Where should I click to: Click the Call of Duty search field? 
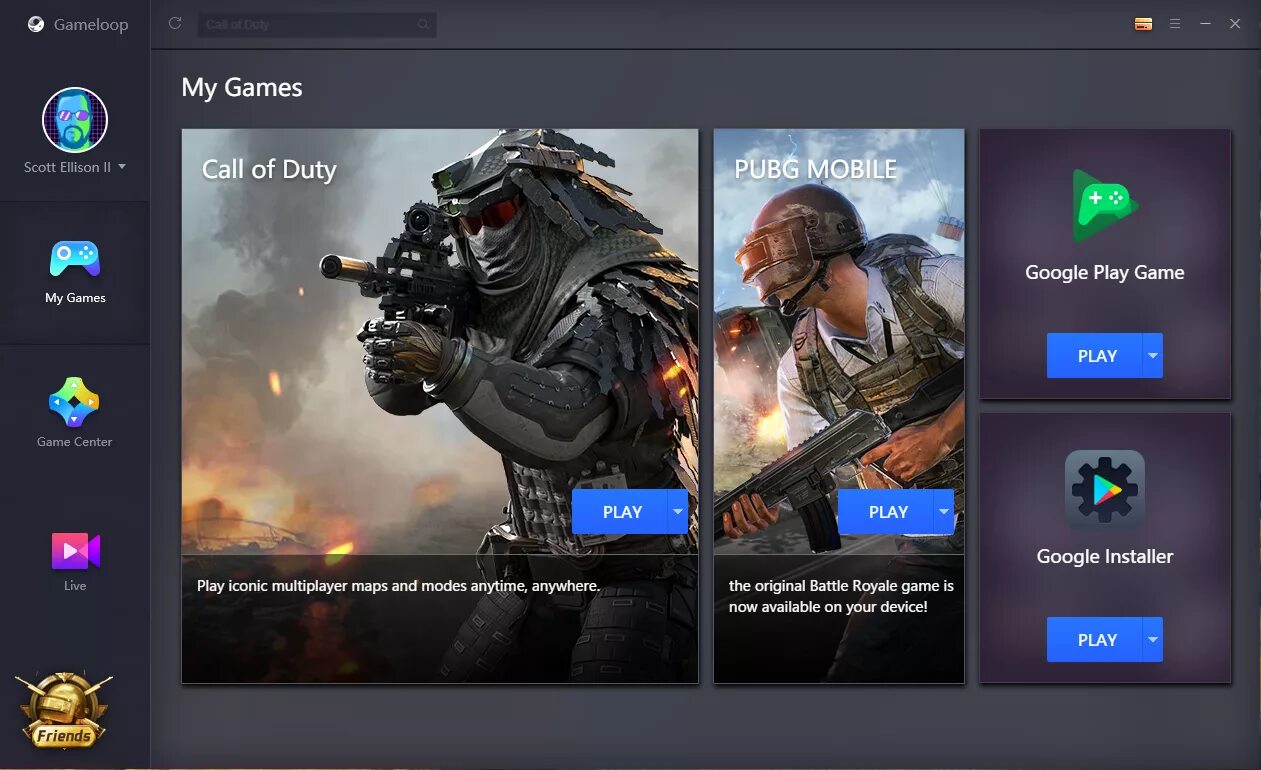(317, 24)
